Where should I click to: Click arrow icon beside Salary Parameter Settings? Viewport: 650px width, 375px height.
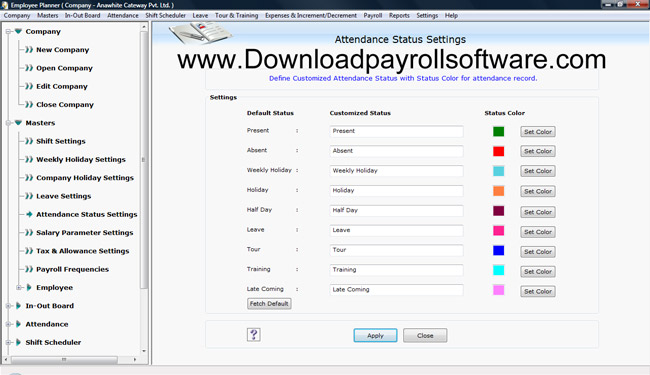(29, 232)
